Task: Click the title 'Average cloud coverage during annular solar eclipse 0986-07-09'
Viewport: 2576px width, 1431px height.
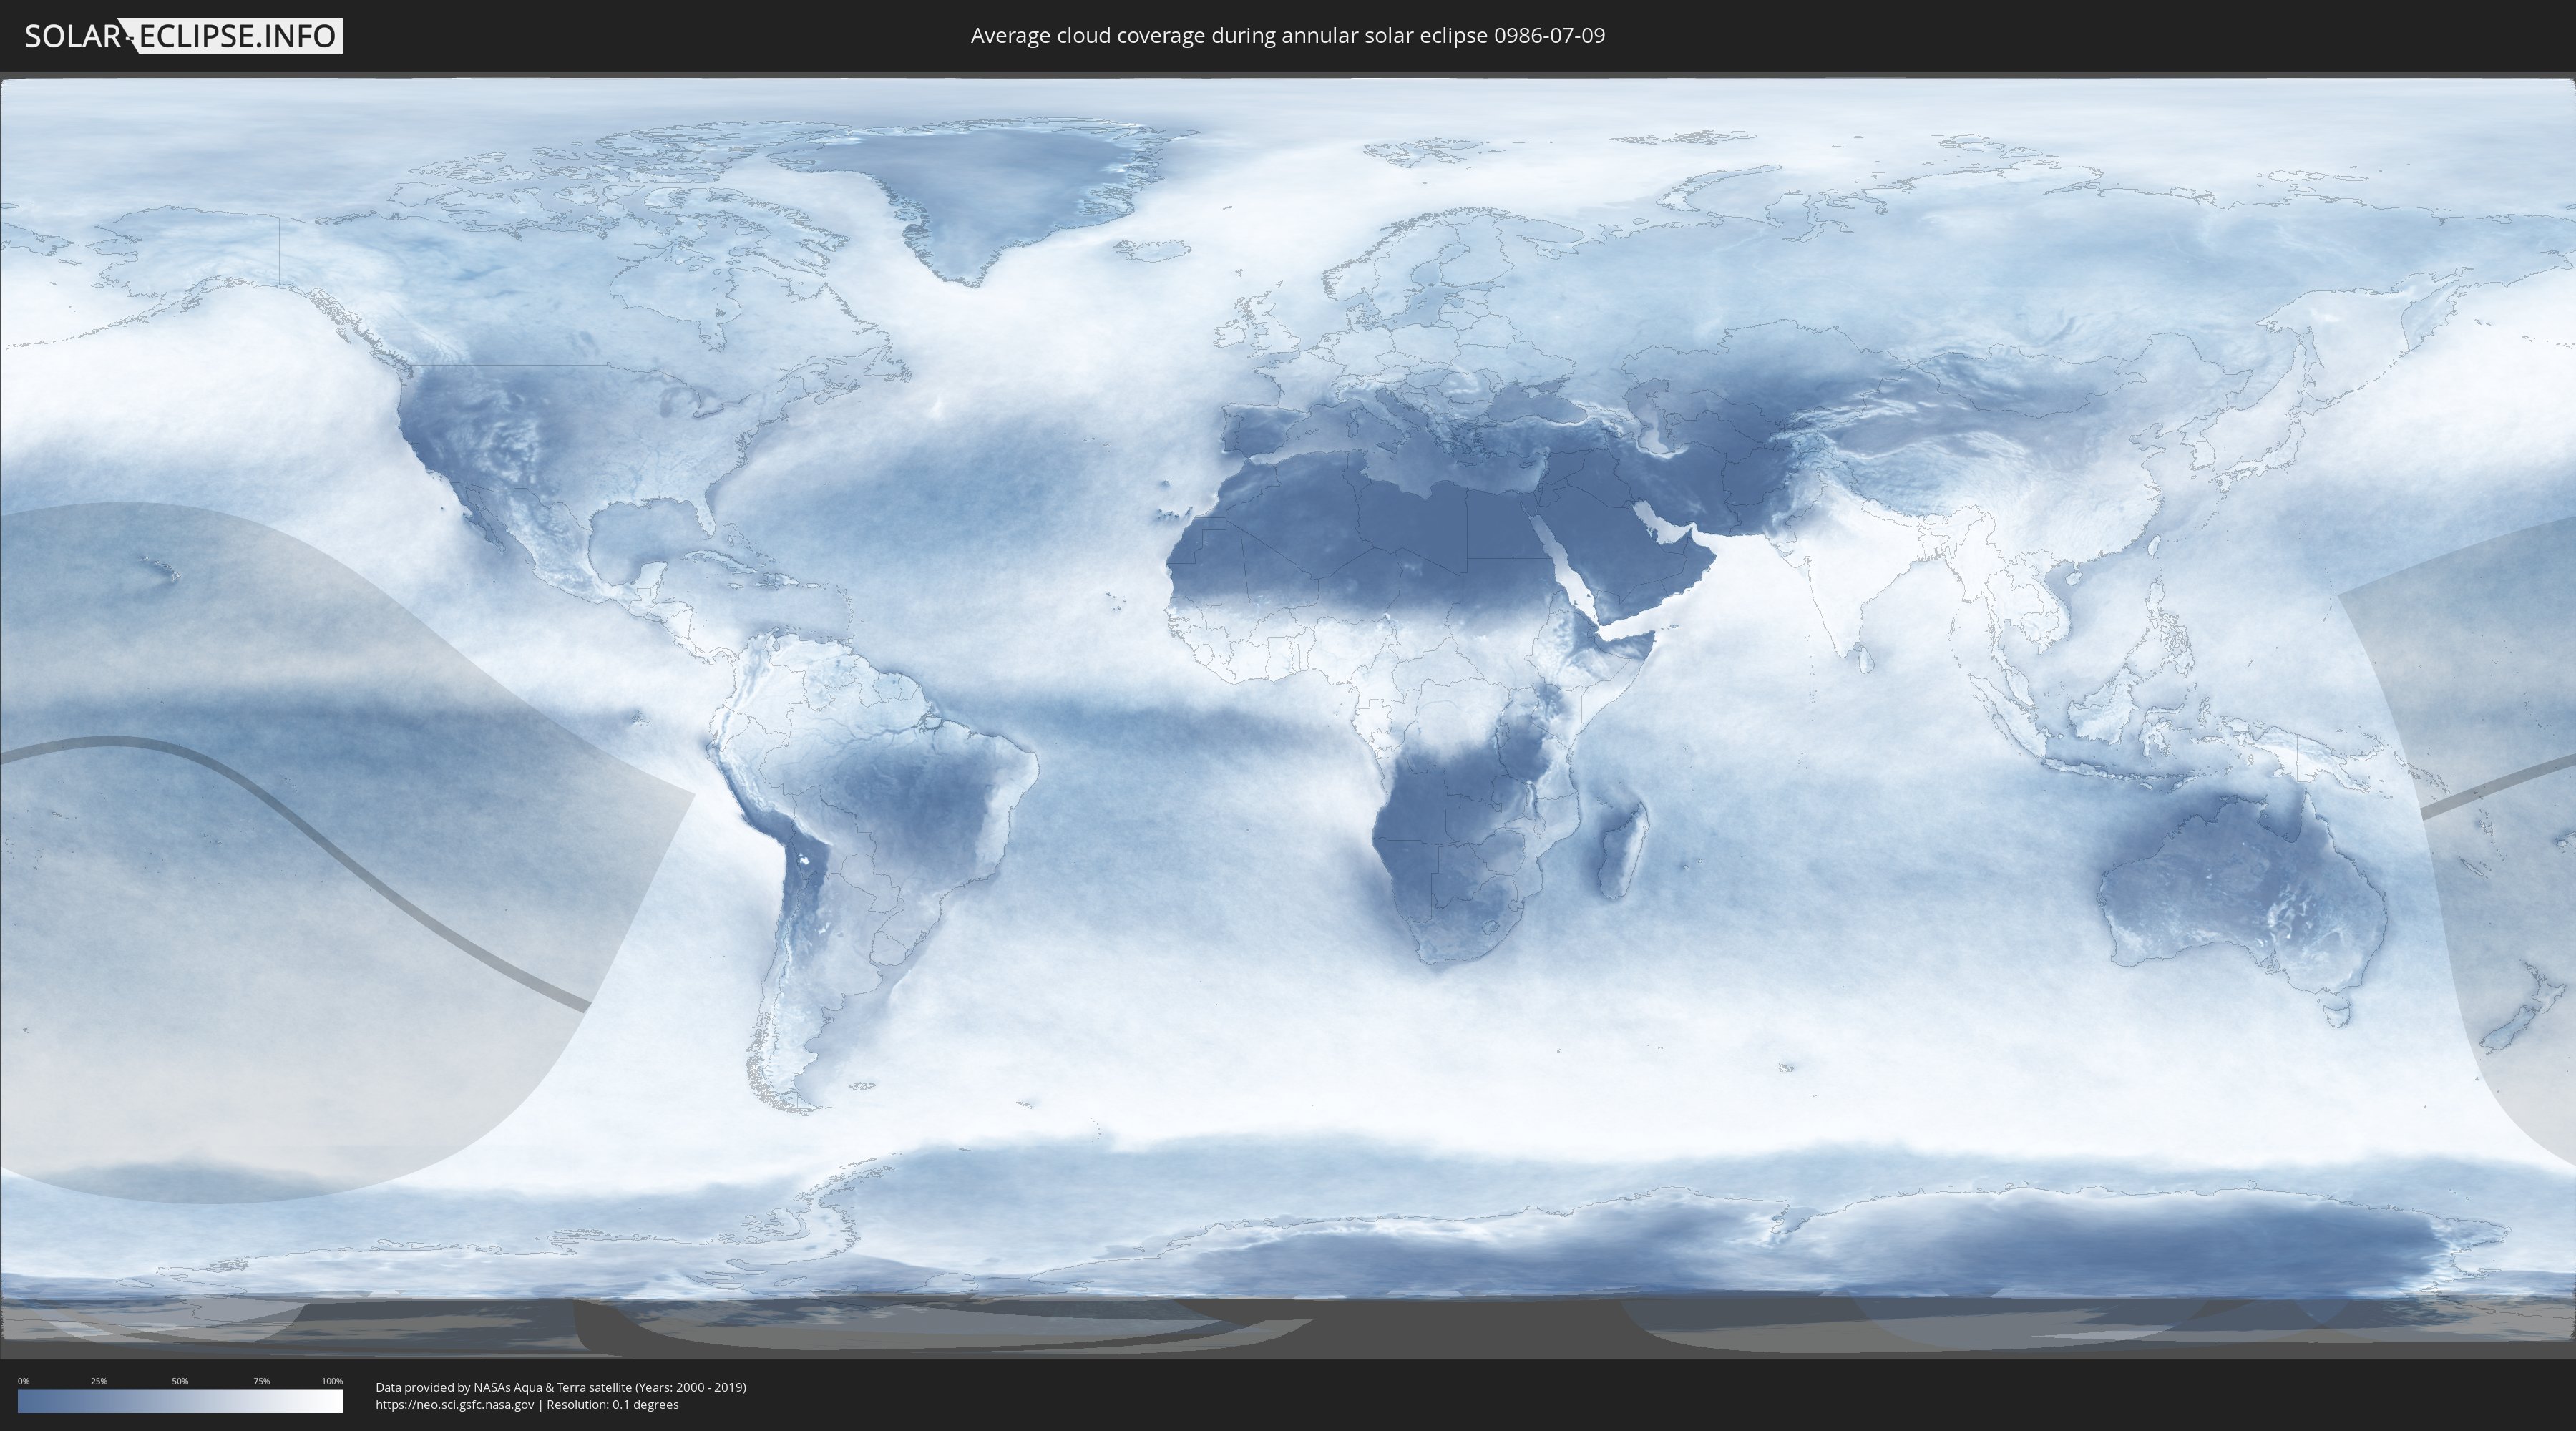Action: click(1288, 36)
